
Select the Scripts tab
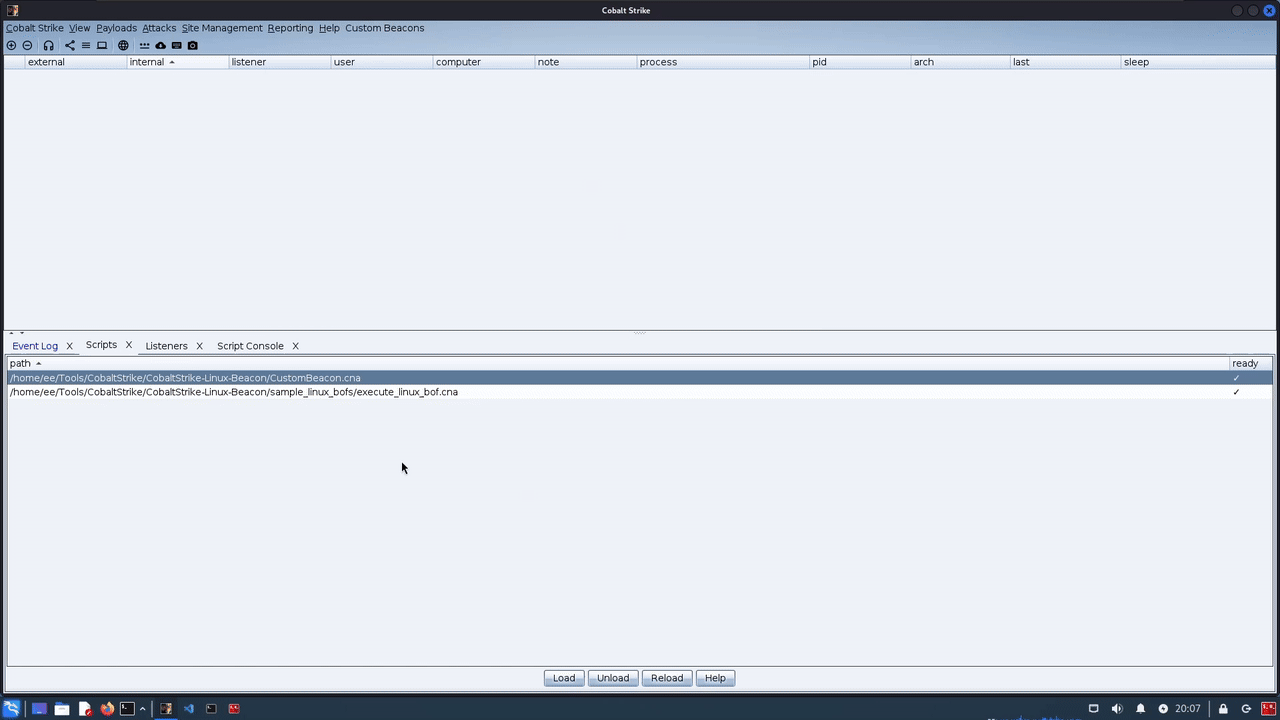click(x=101, y=345)
